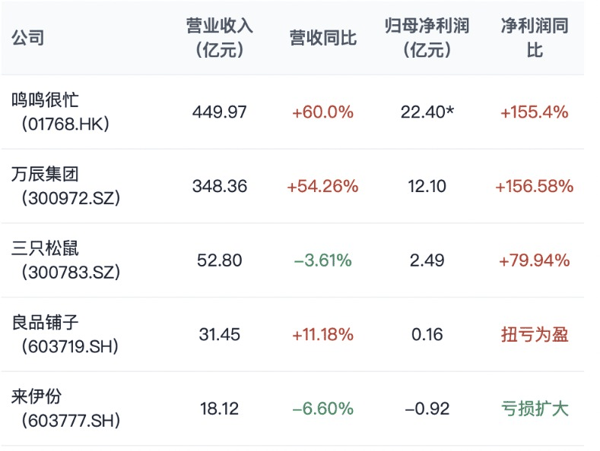
Task: Click the 公司 column header
Action: tap(28, 38)
